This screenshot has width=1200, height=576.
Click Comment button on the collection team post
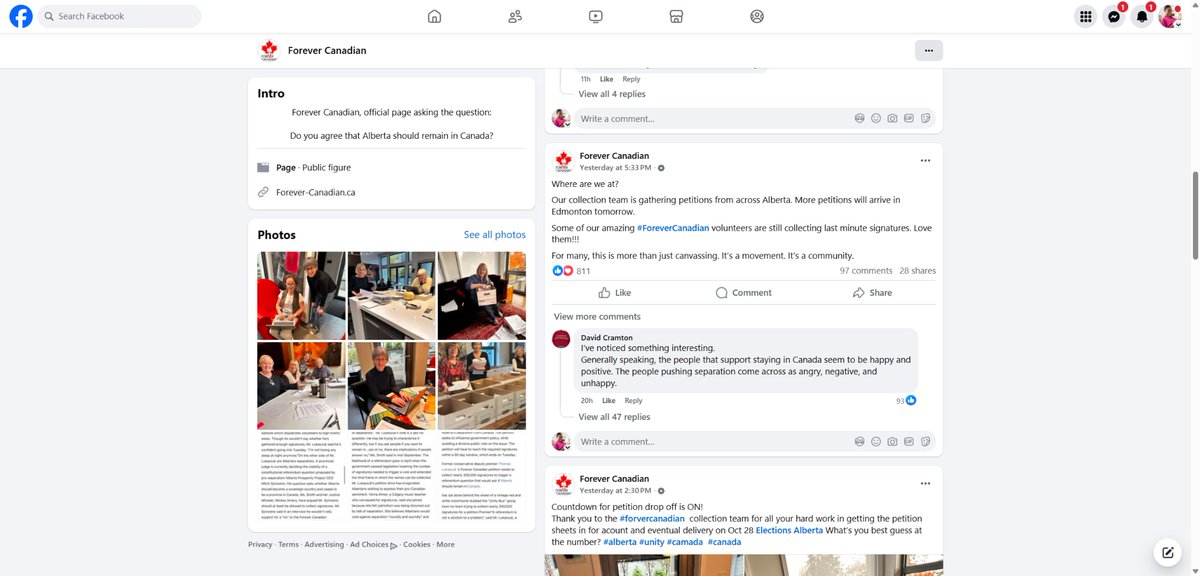[x=744, y=293]
